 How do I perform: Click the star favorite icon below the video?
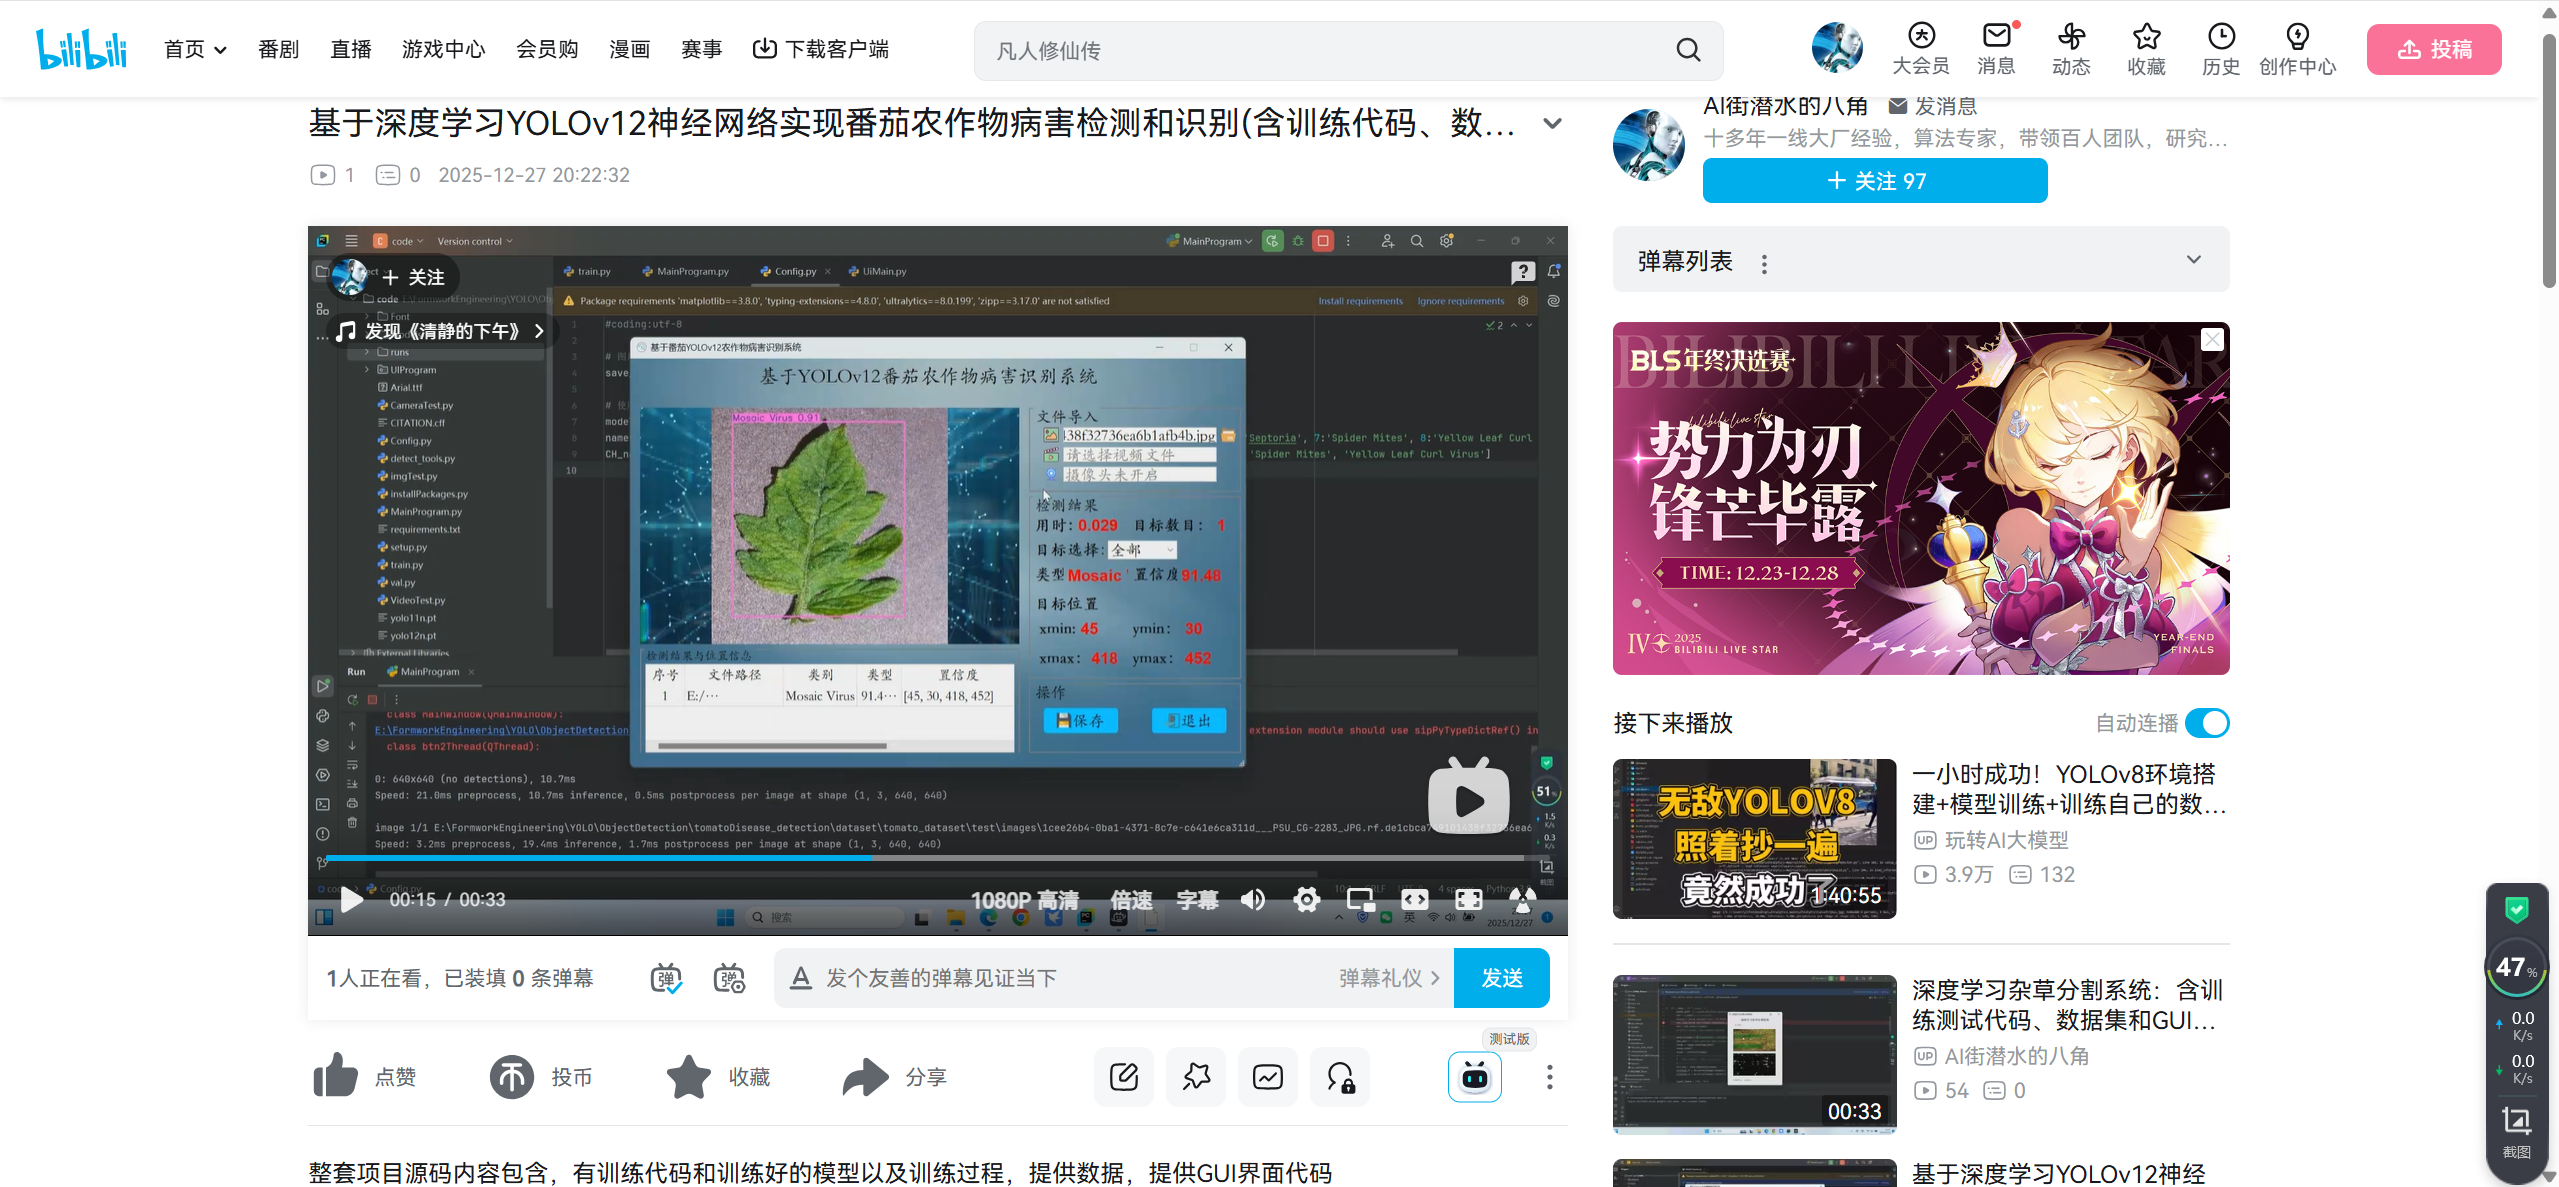[x=689, y=1076]
